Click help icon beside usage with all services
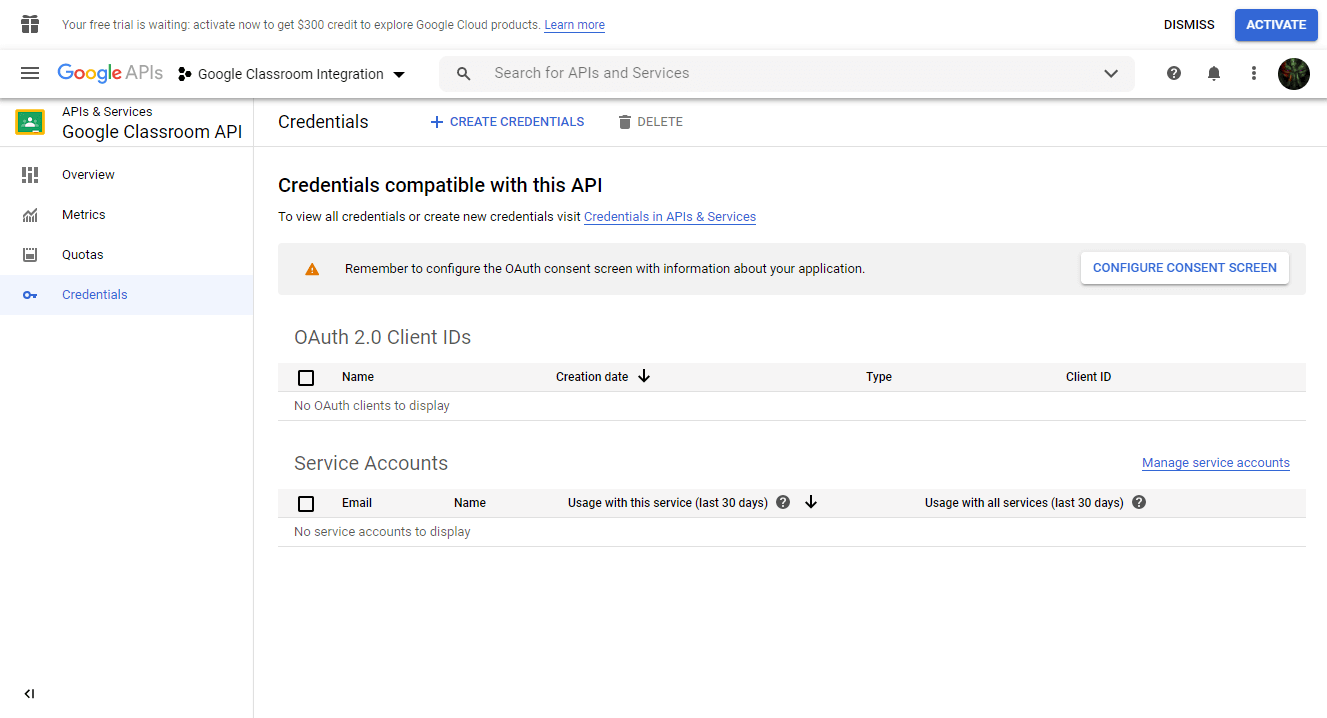 [x=1139, y=502]
